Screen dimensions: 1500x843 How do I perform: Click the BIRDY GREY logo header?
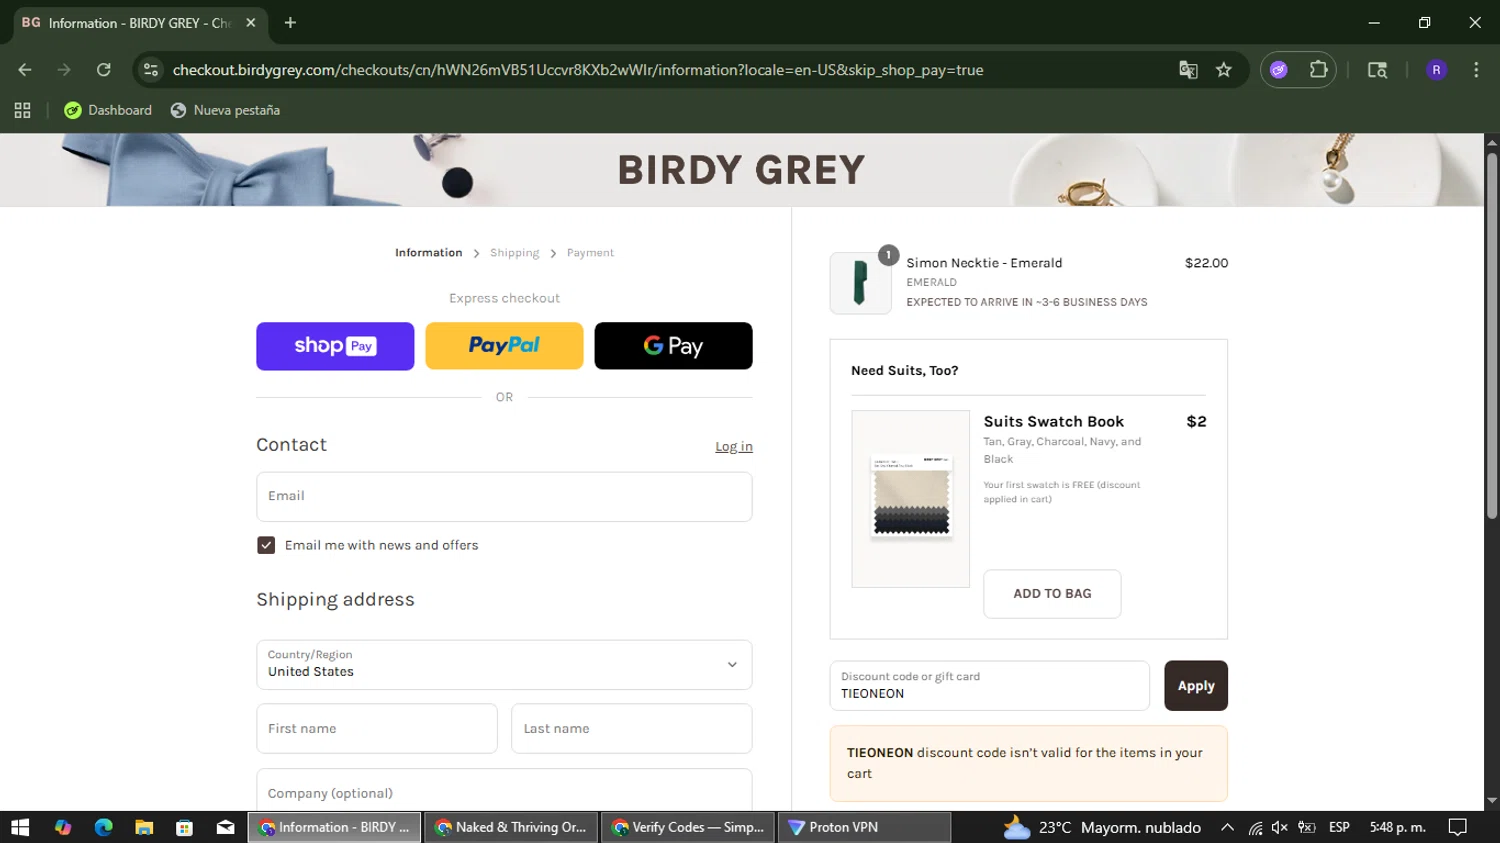pyautogui.click(x=741, y=170)
